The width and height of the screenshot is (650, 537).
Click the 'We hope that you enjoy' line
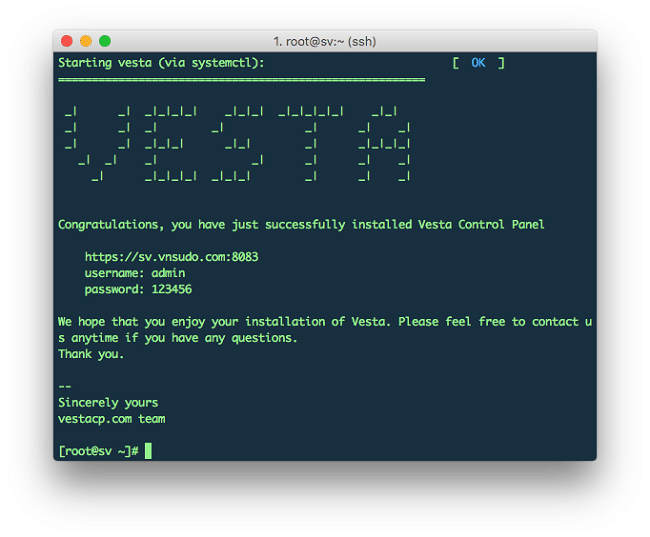pyautogui.click(x=325, y=322)
